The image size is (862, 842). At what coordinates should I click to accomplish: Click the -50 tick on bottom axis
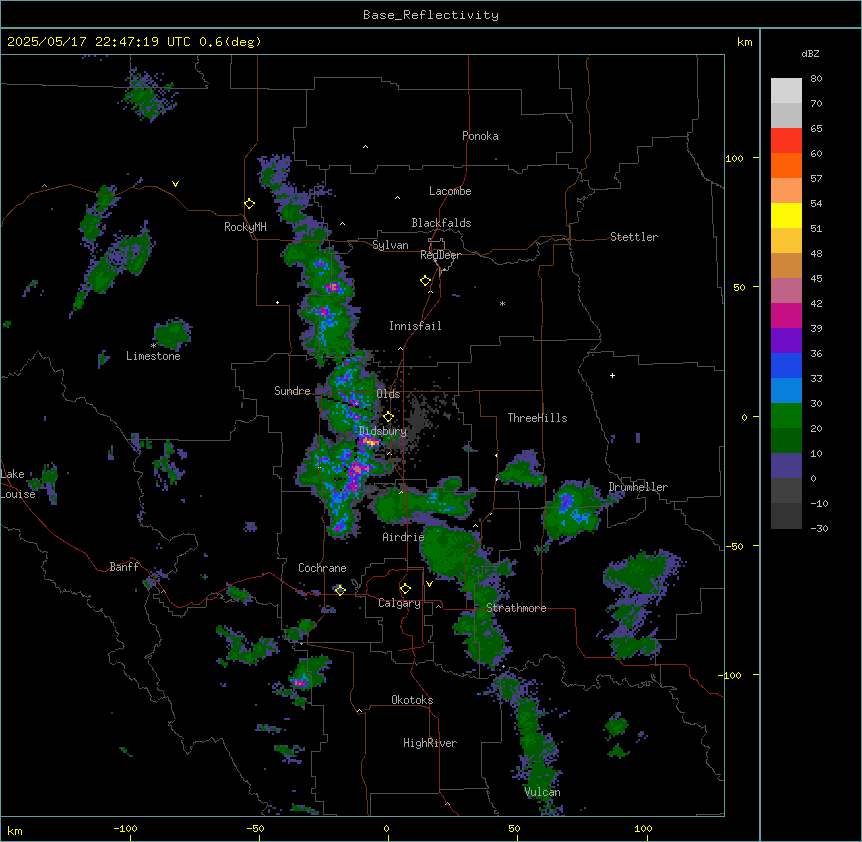(255, 828)
